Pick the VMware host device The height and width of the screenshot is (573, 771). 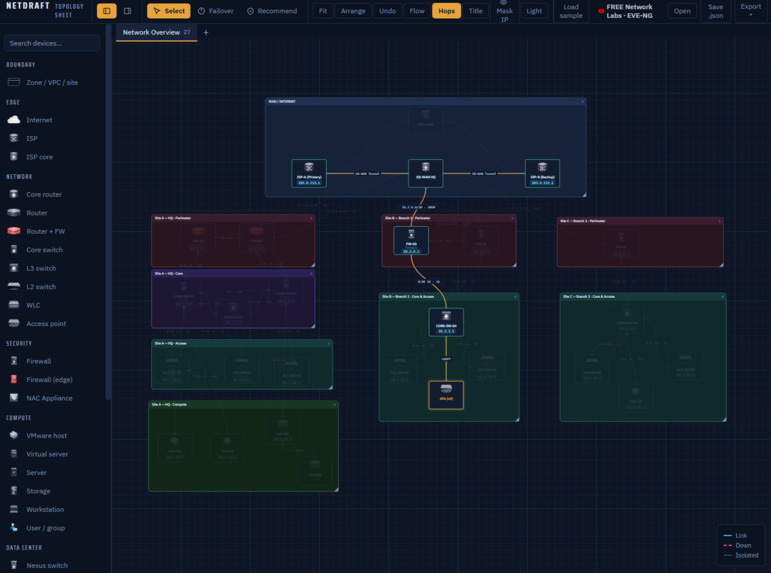[52, 435]
